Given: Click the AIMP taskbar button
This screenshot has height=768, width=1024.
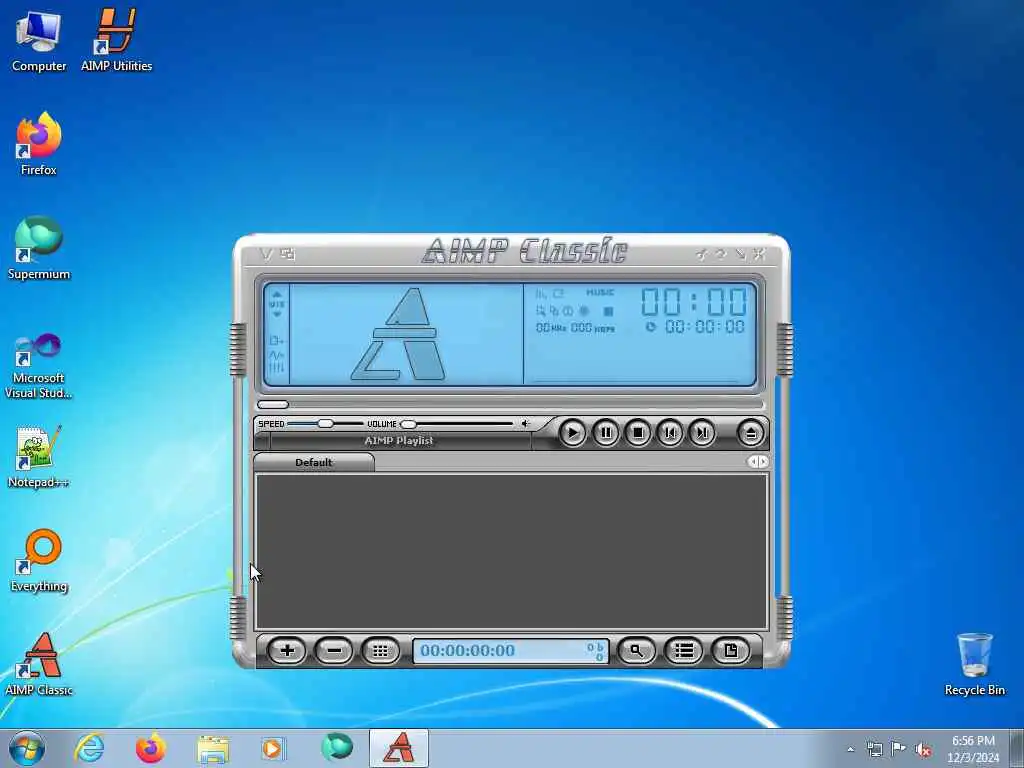Looking at the screenshot, I should point(399,748).
